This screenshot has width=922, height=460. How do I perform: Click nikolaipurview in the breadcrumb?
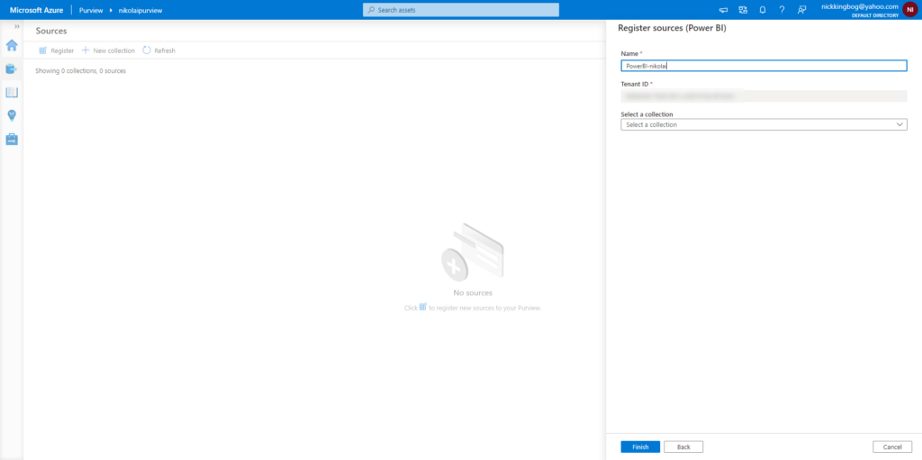(x=141, y=10)
